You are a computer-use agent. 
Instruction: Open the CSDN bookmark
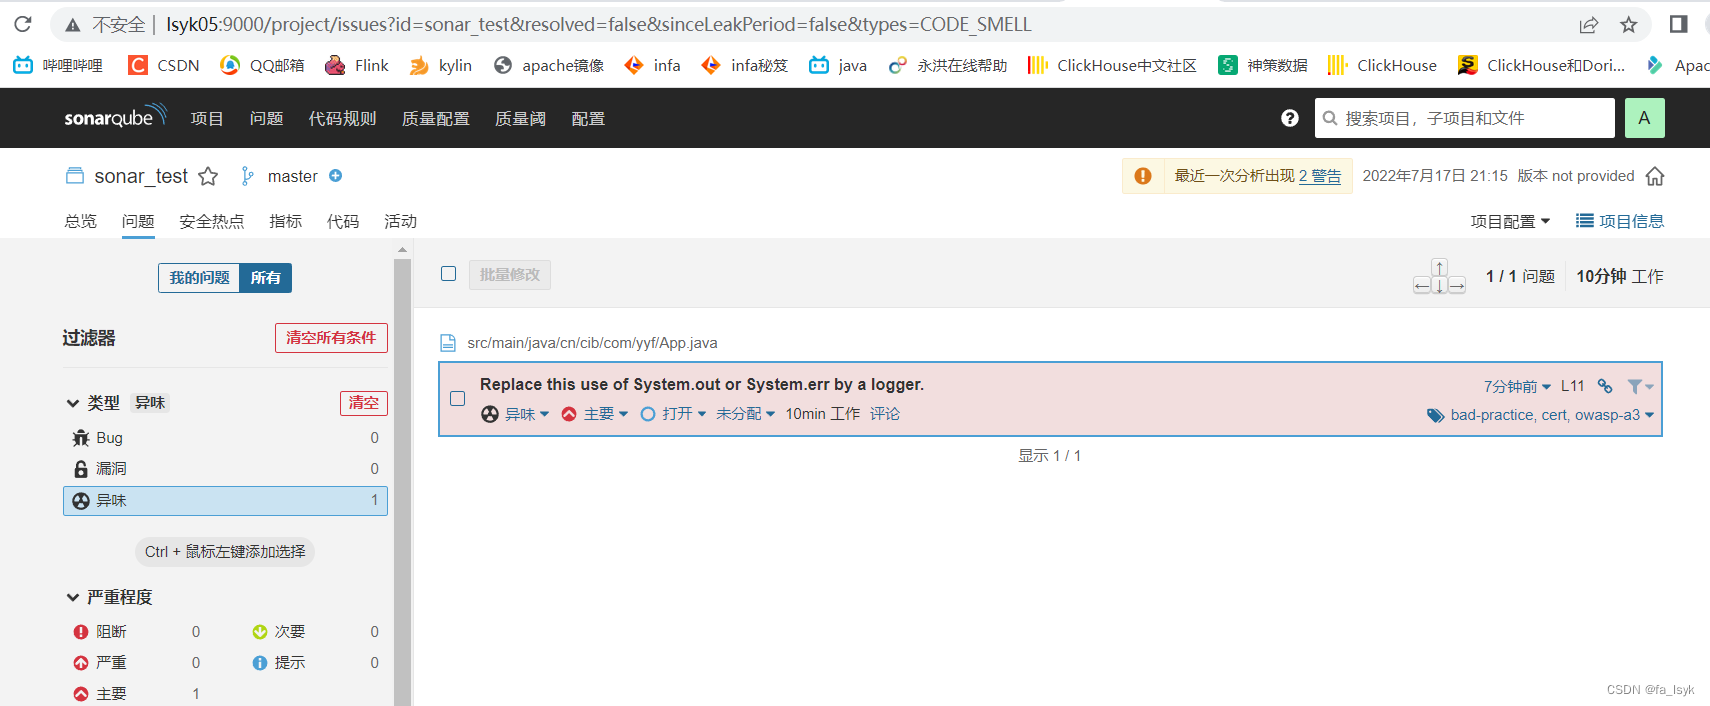(164, 65)
